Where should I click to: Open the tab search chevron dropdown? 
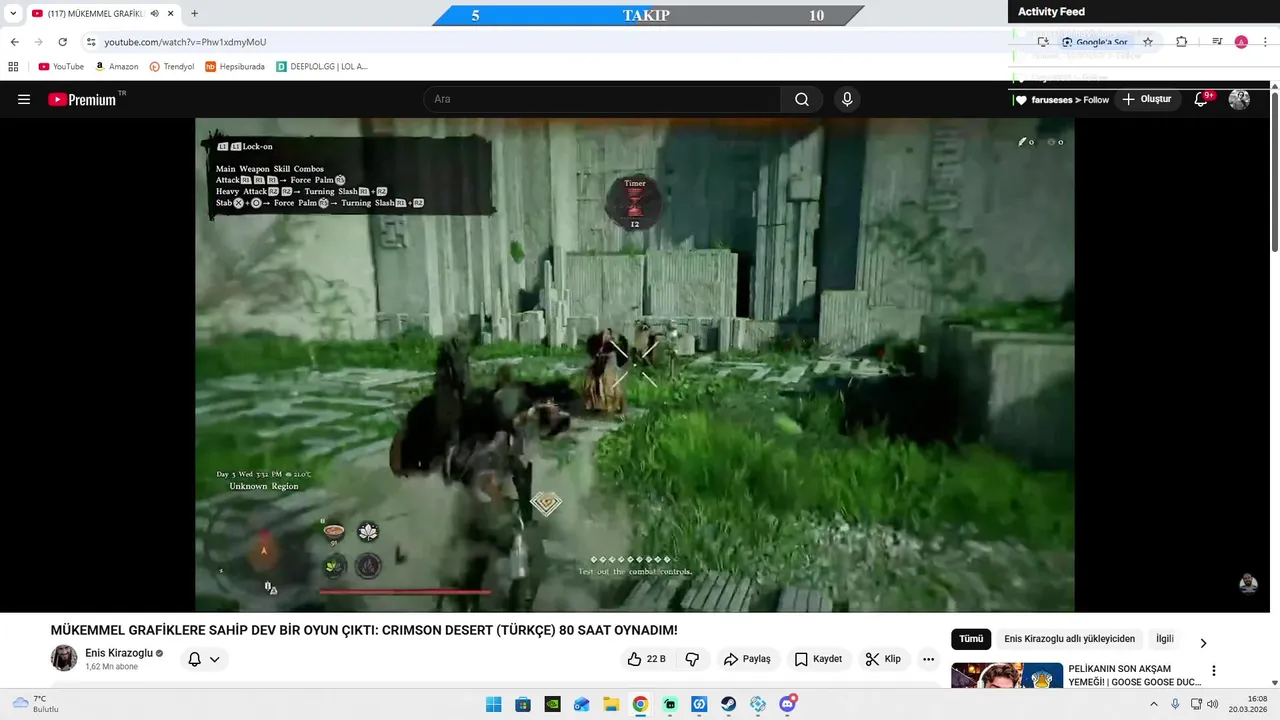click(13, 14)
